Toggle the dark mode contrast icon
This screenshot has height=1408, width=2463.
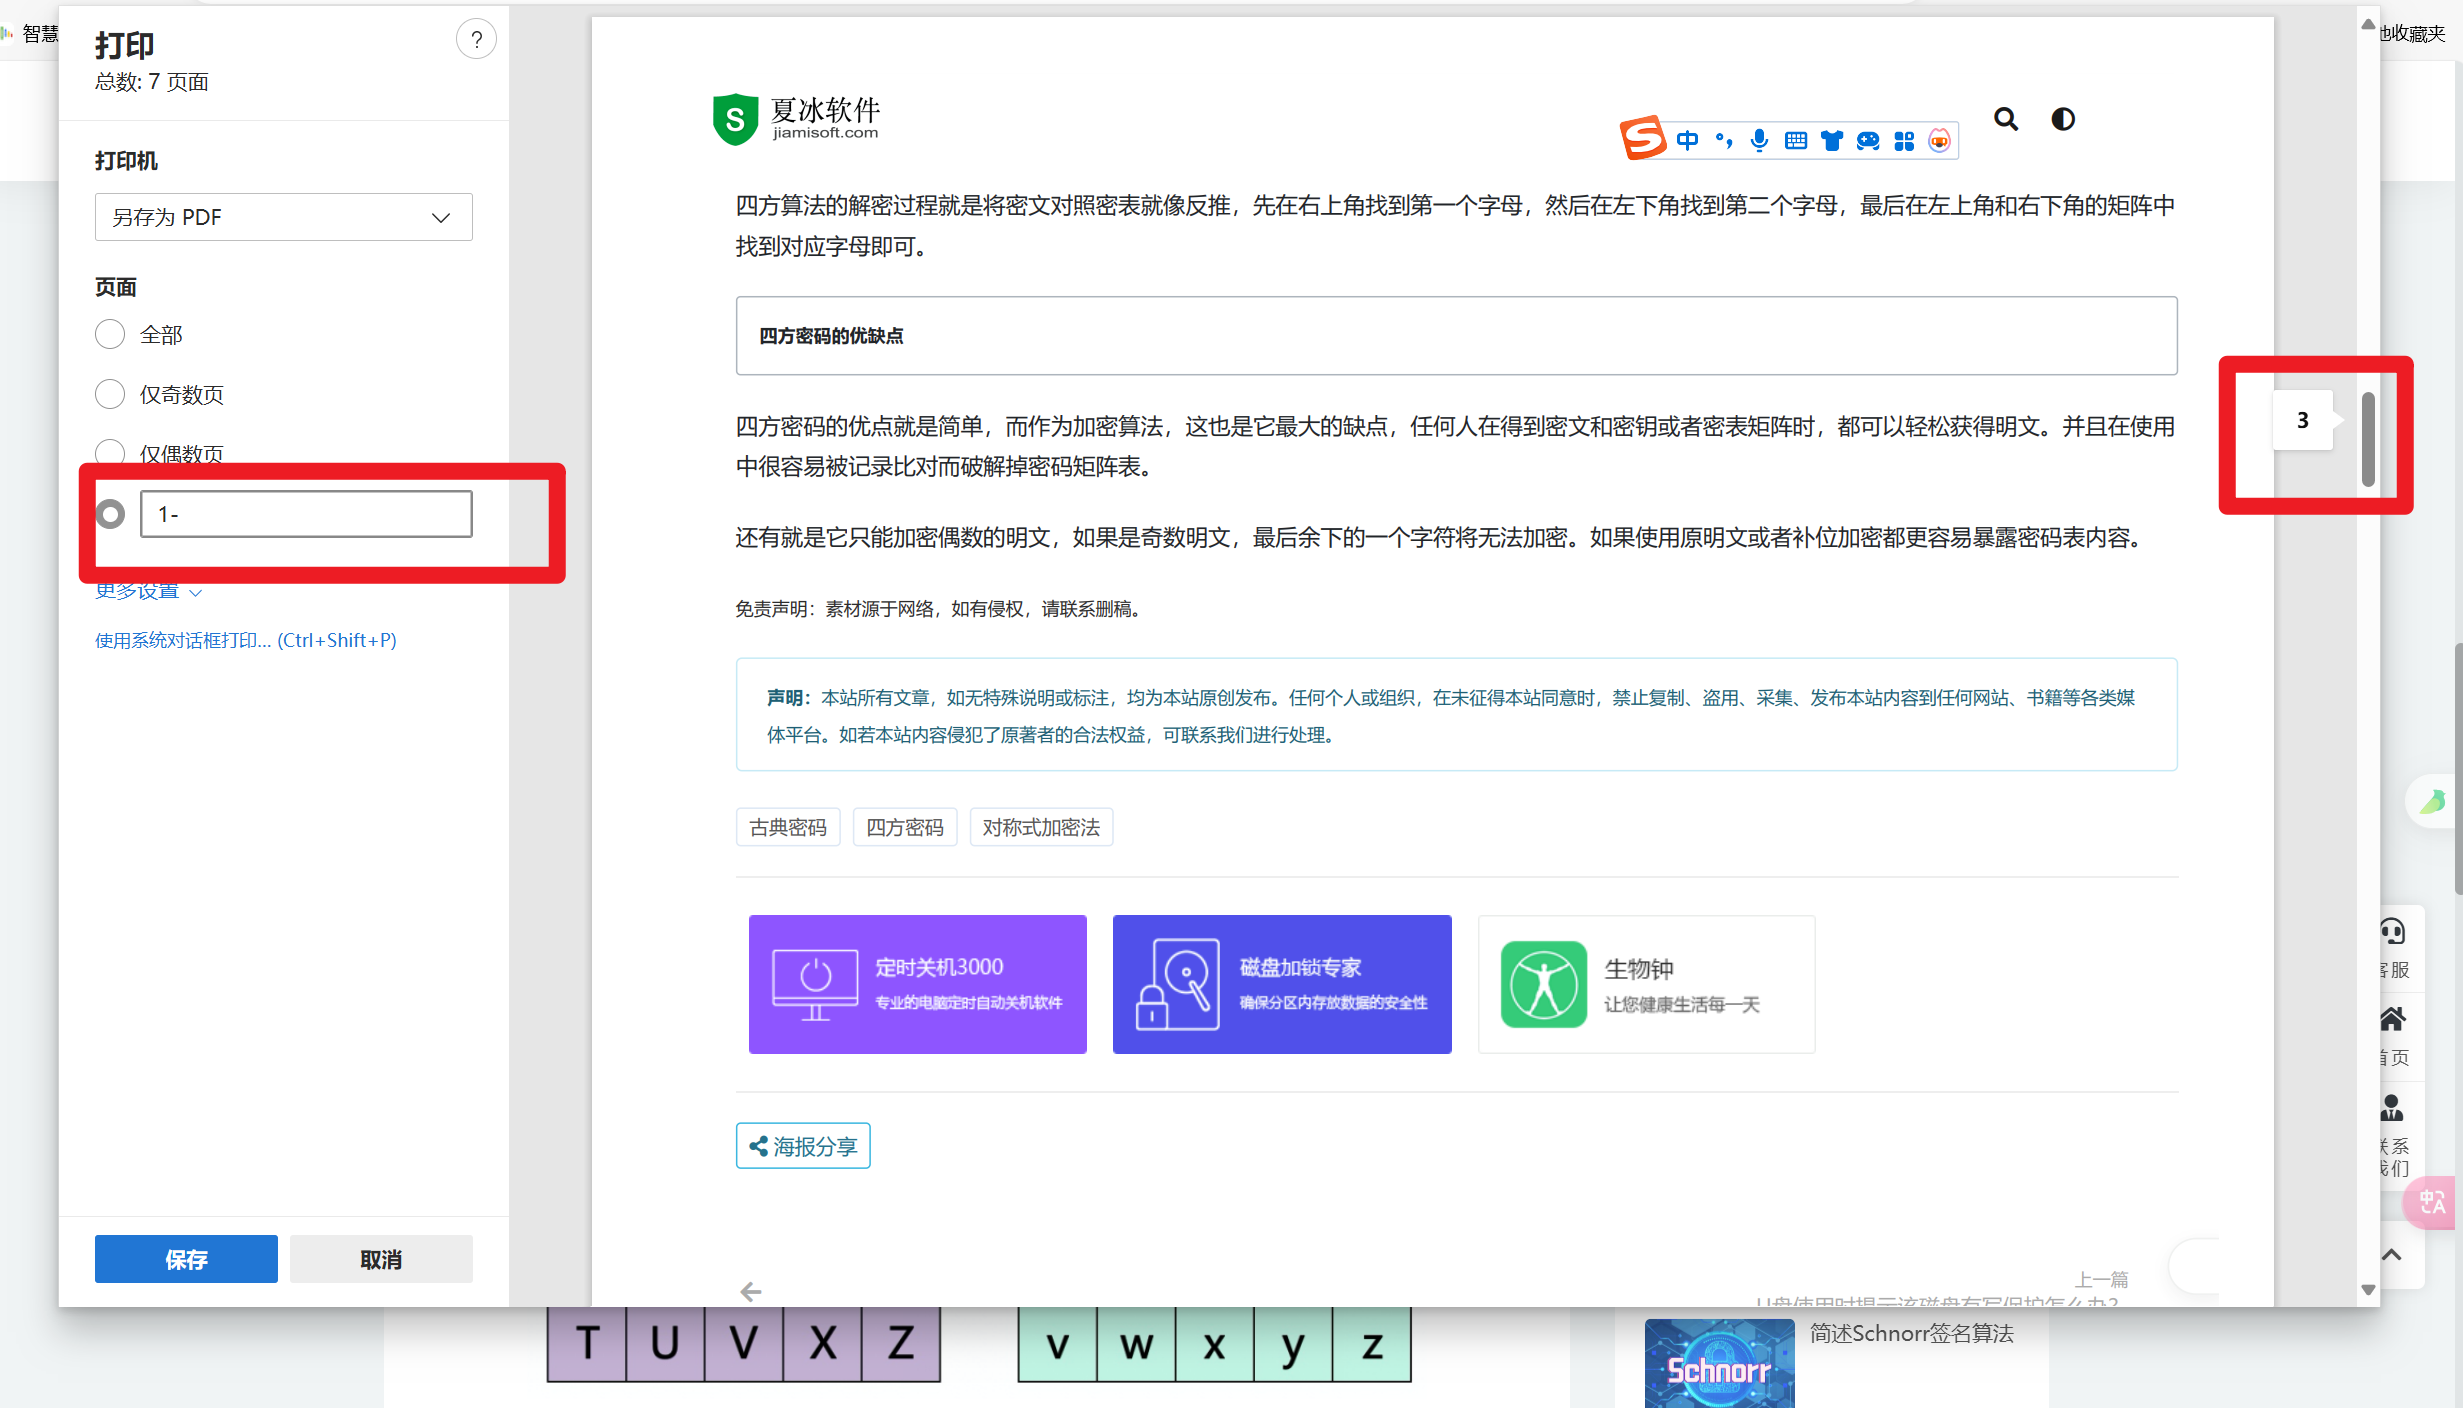[2062, 119]
